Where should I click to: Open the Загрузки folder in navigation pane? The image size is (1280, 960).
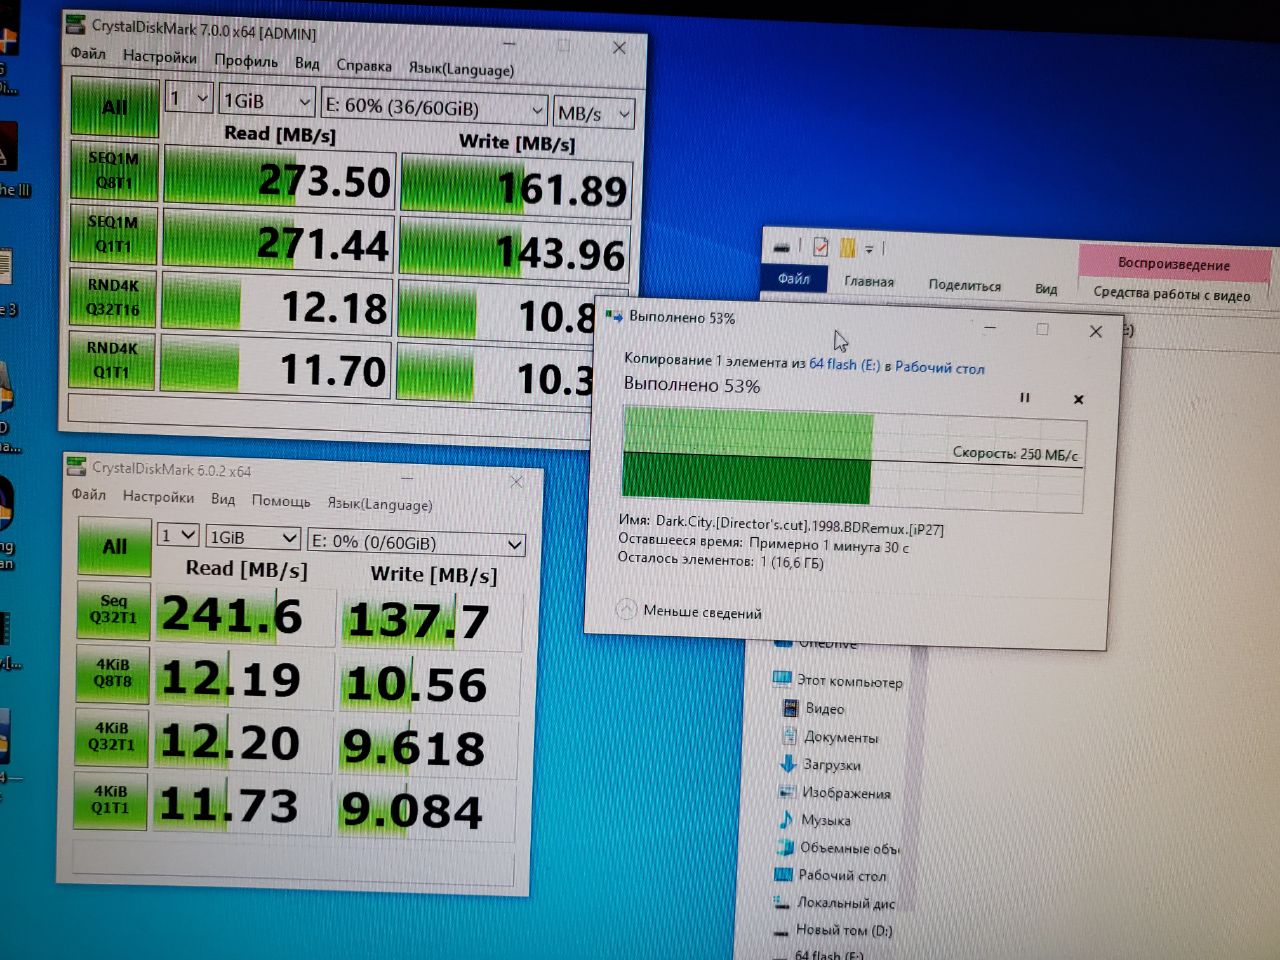click(x=820, y=764)
